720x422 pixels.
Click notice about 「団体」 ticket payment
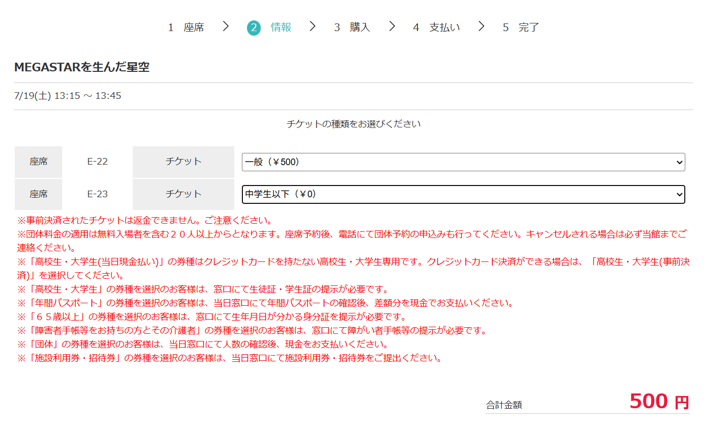click(x=203, y=344)
